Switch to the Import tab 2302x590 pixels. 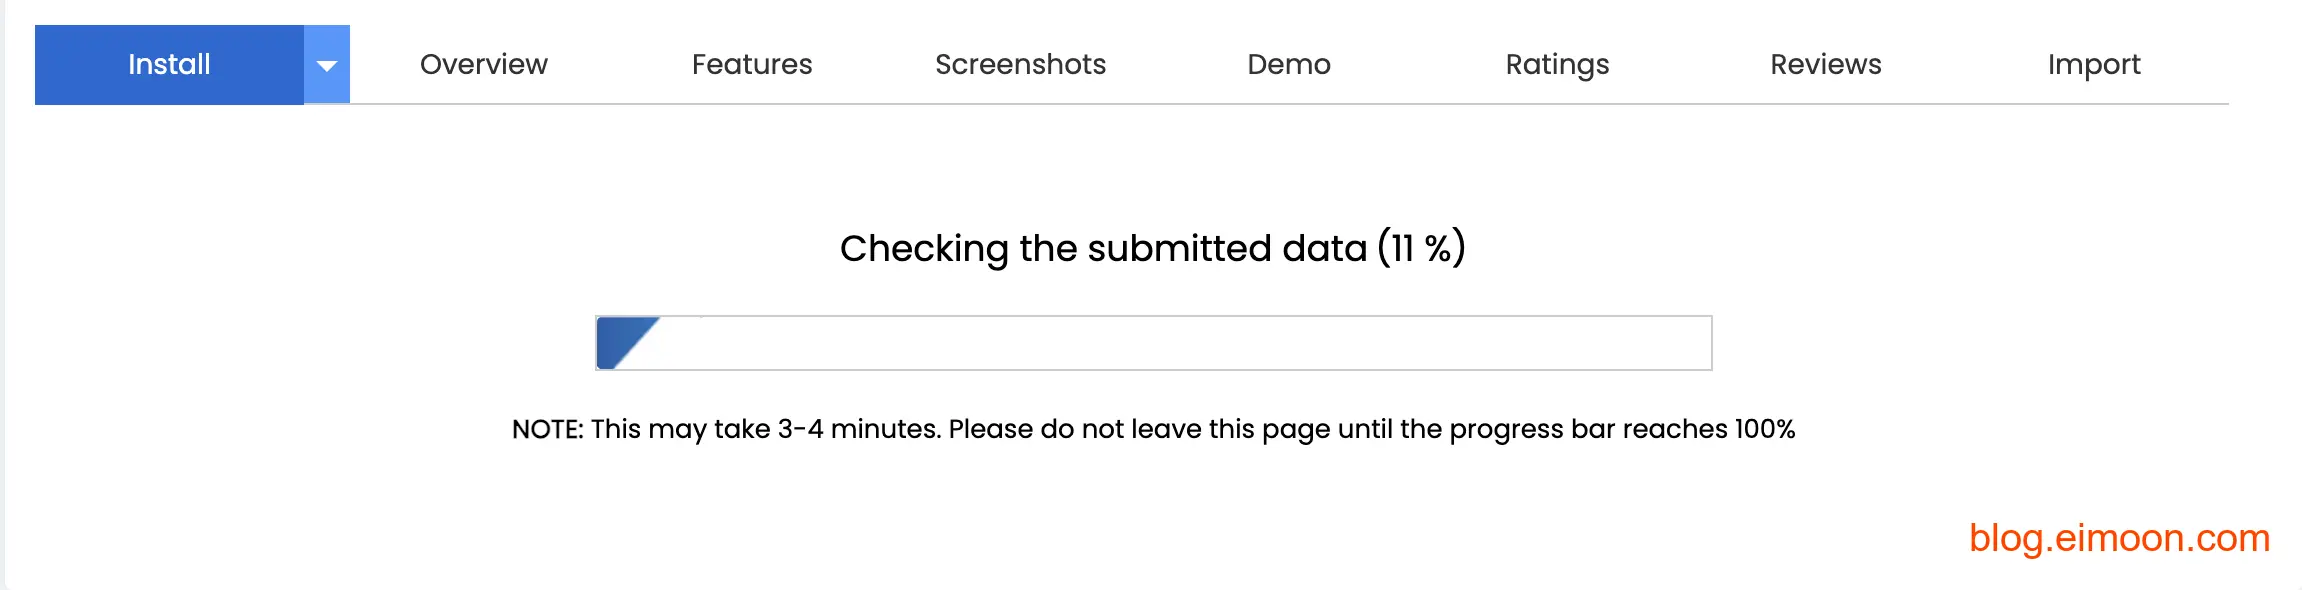point(2094,65)
